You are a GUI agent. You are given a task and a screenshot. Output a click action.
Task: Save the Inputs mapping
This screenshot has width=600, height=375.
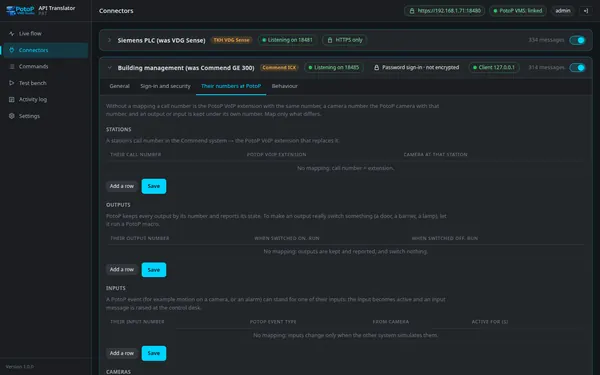click(154, 353)
